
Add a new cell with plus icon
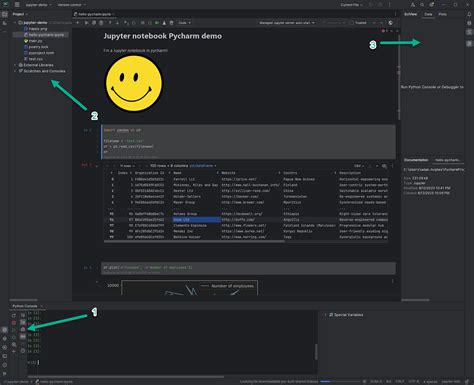pyautogui.click(x=78, y=23)
